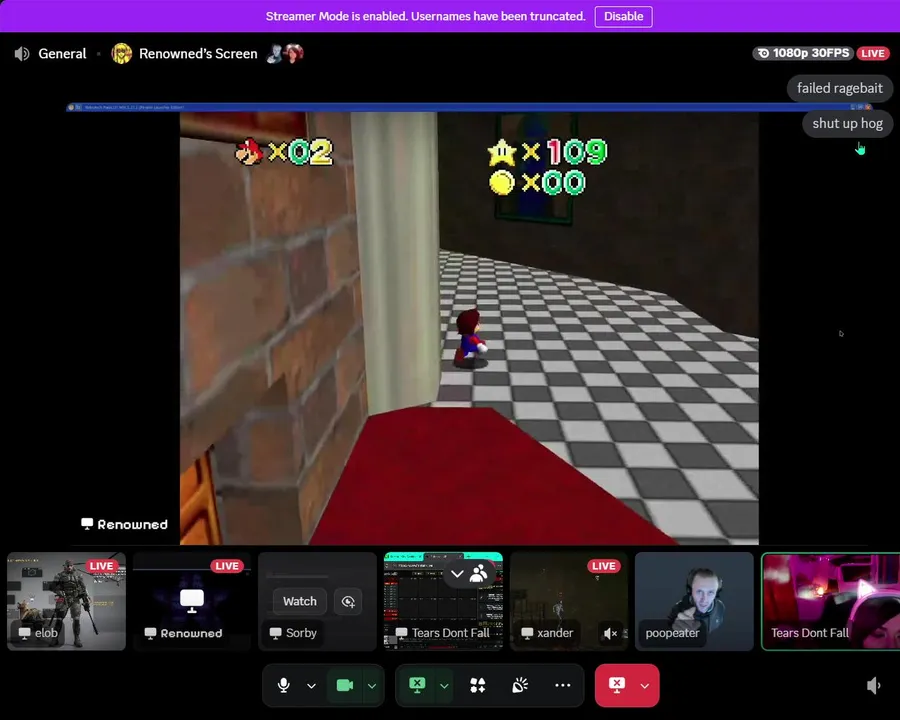Open the 1080p 30FPS stream quality badge
Viewport: 900px width, 720px height.
803,53
